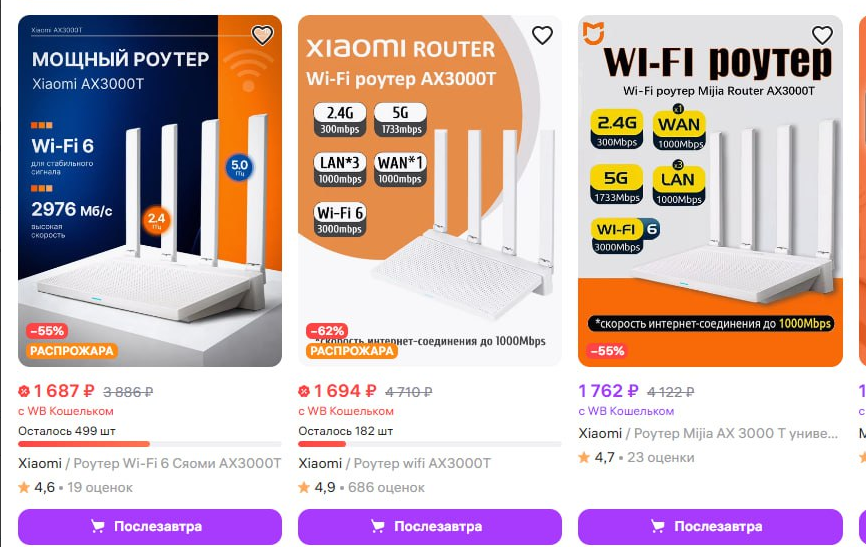Image resolution: width=866 pixels, height=547 pixels.
Task: Open product image of Мощный роутер Xiaomi AX3000T
Action: coord(150,191)
